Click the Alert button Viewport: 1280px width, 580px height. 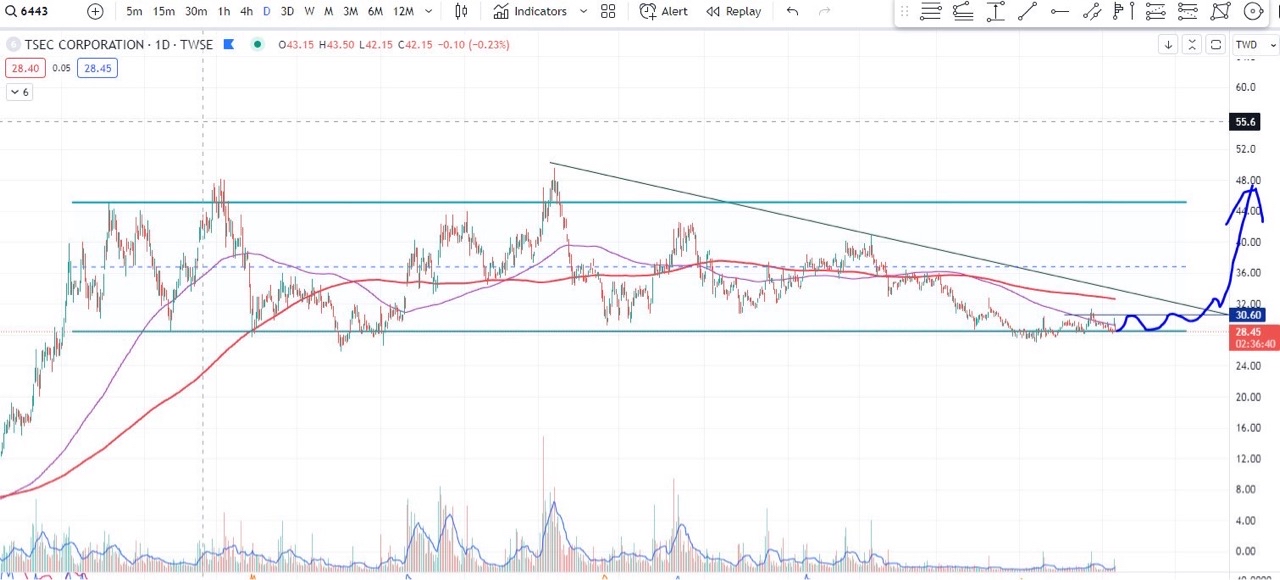click(x=664, y=11)
